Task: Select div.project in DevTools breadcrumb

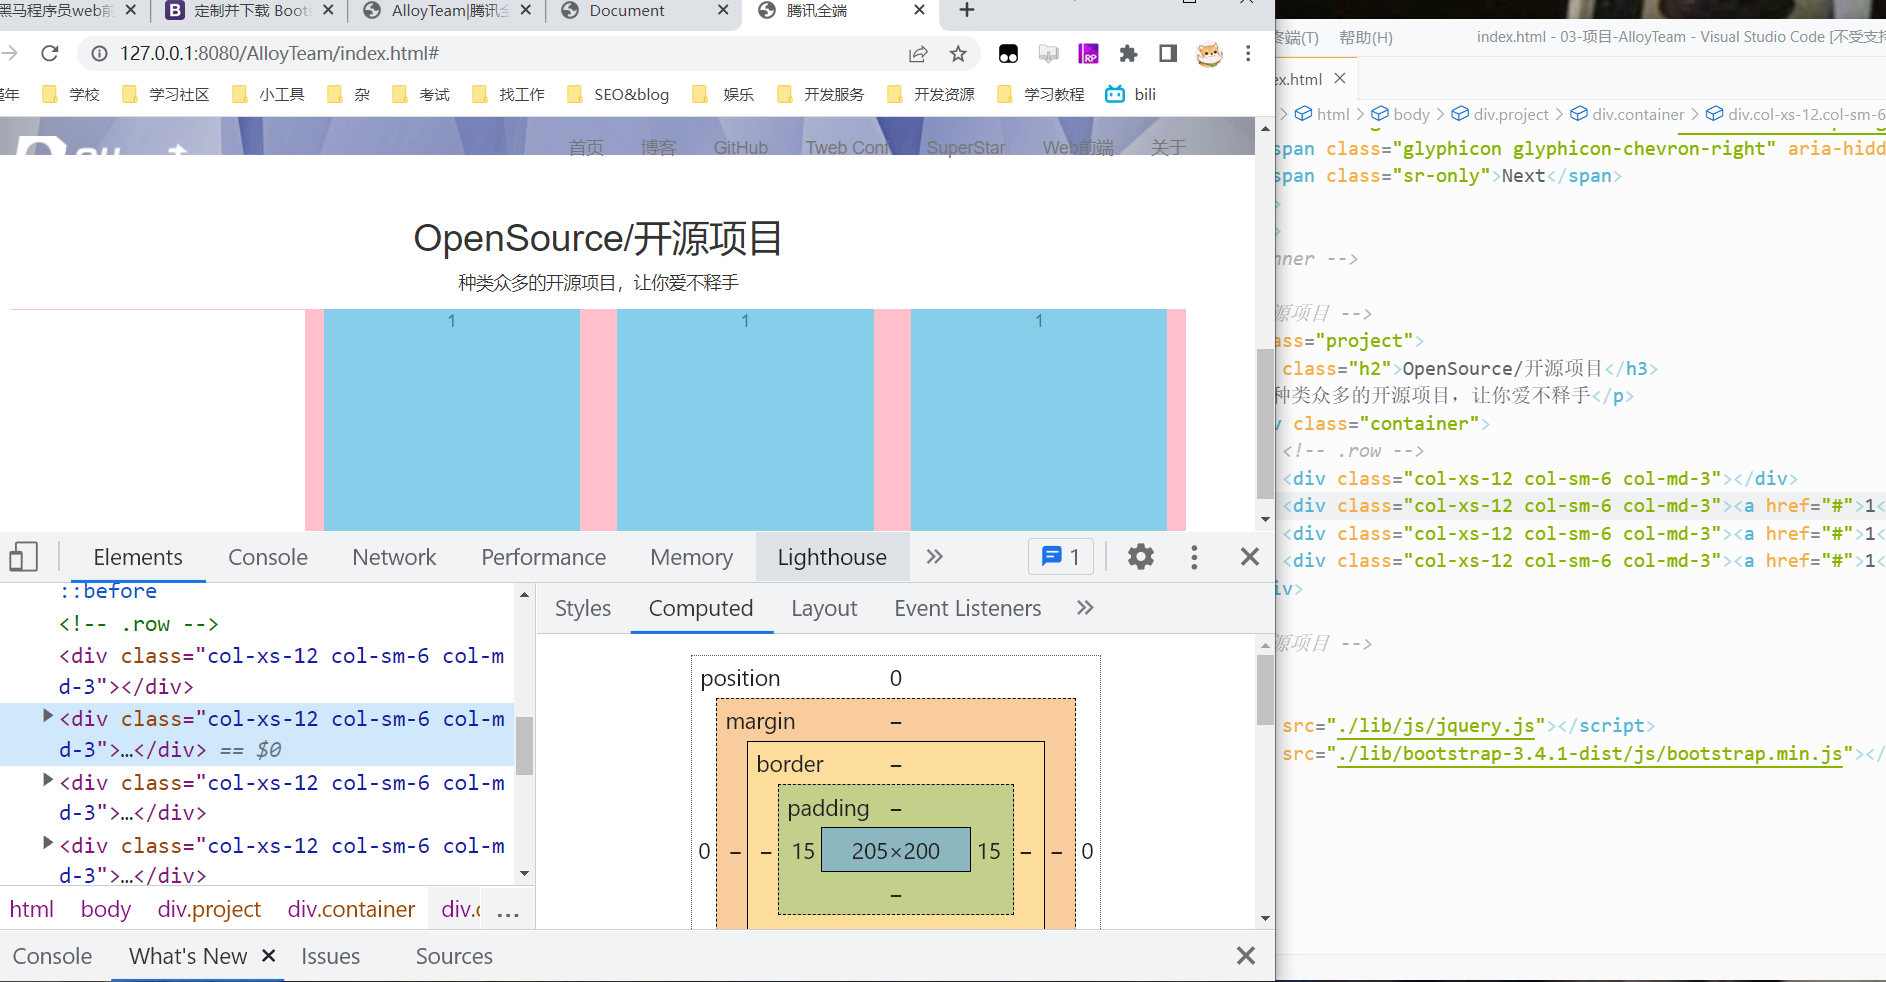Action: coord(209,909)
